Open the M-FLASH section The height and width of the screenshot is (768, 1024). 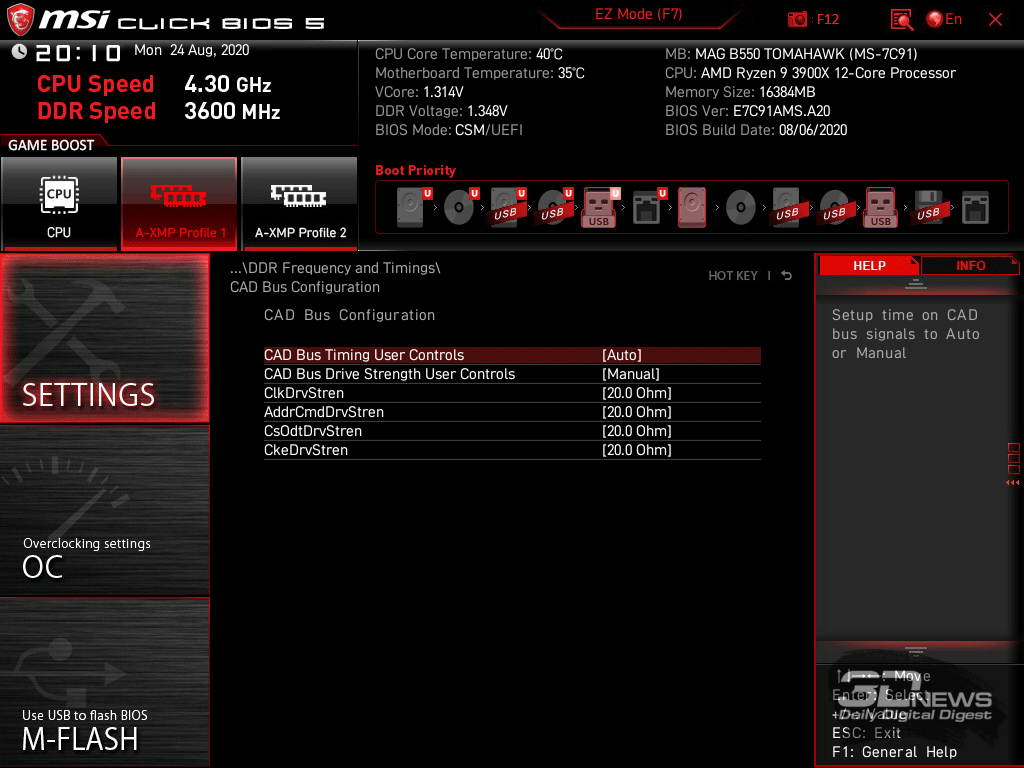pos(104,682)
